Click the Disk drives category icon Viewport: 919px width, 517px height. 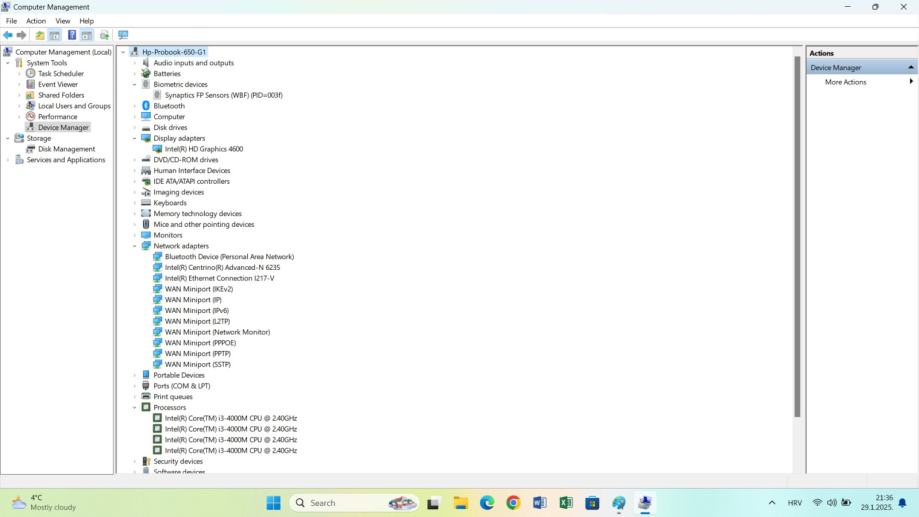(146, 127)
